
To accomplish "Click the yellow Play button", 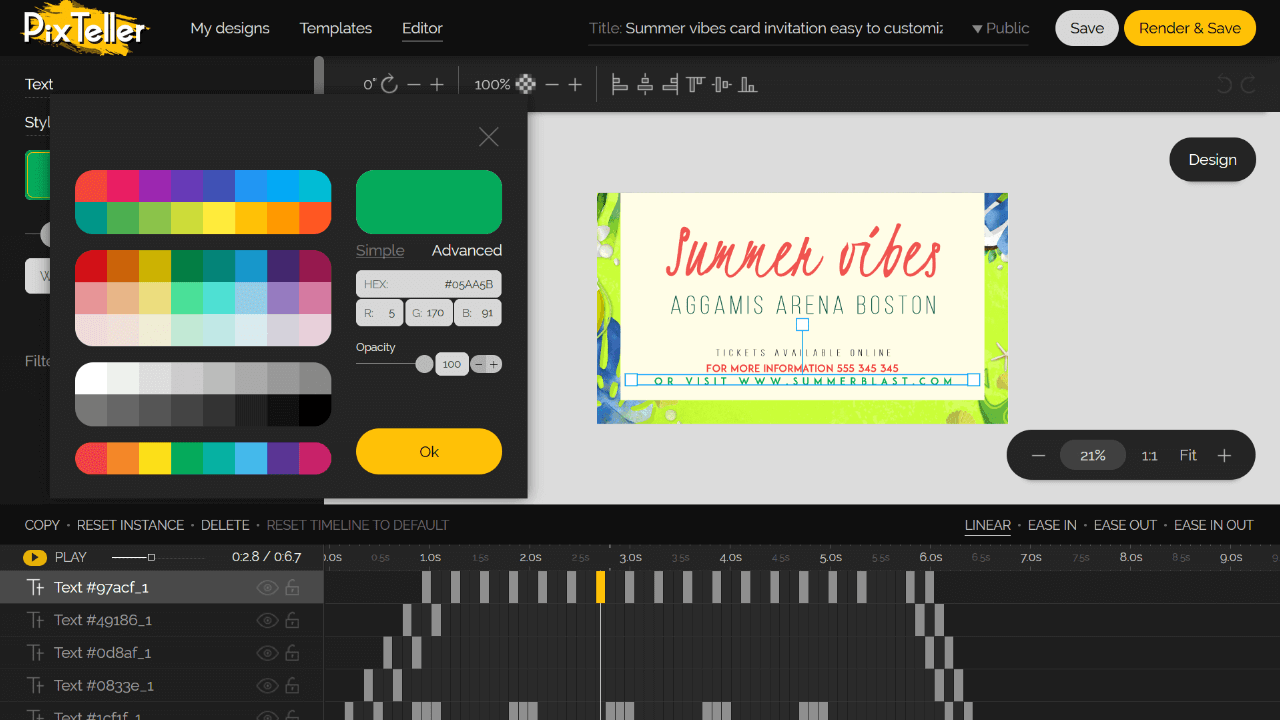I will click(x=35, y=557).
